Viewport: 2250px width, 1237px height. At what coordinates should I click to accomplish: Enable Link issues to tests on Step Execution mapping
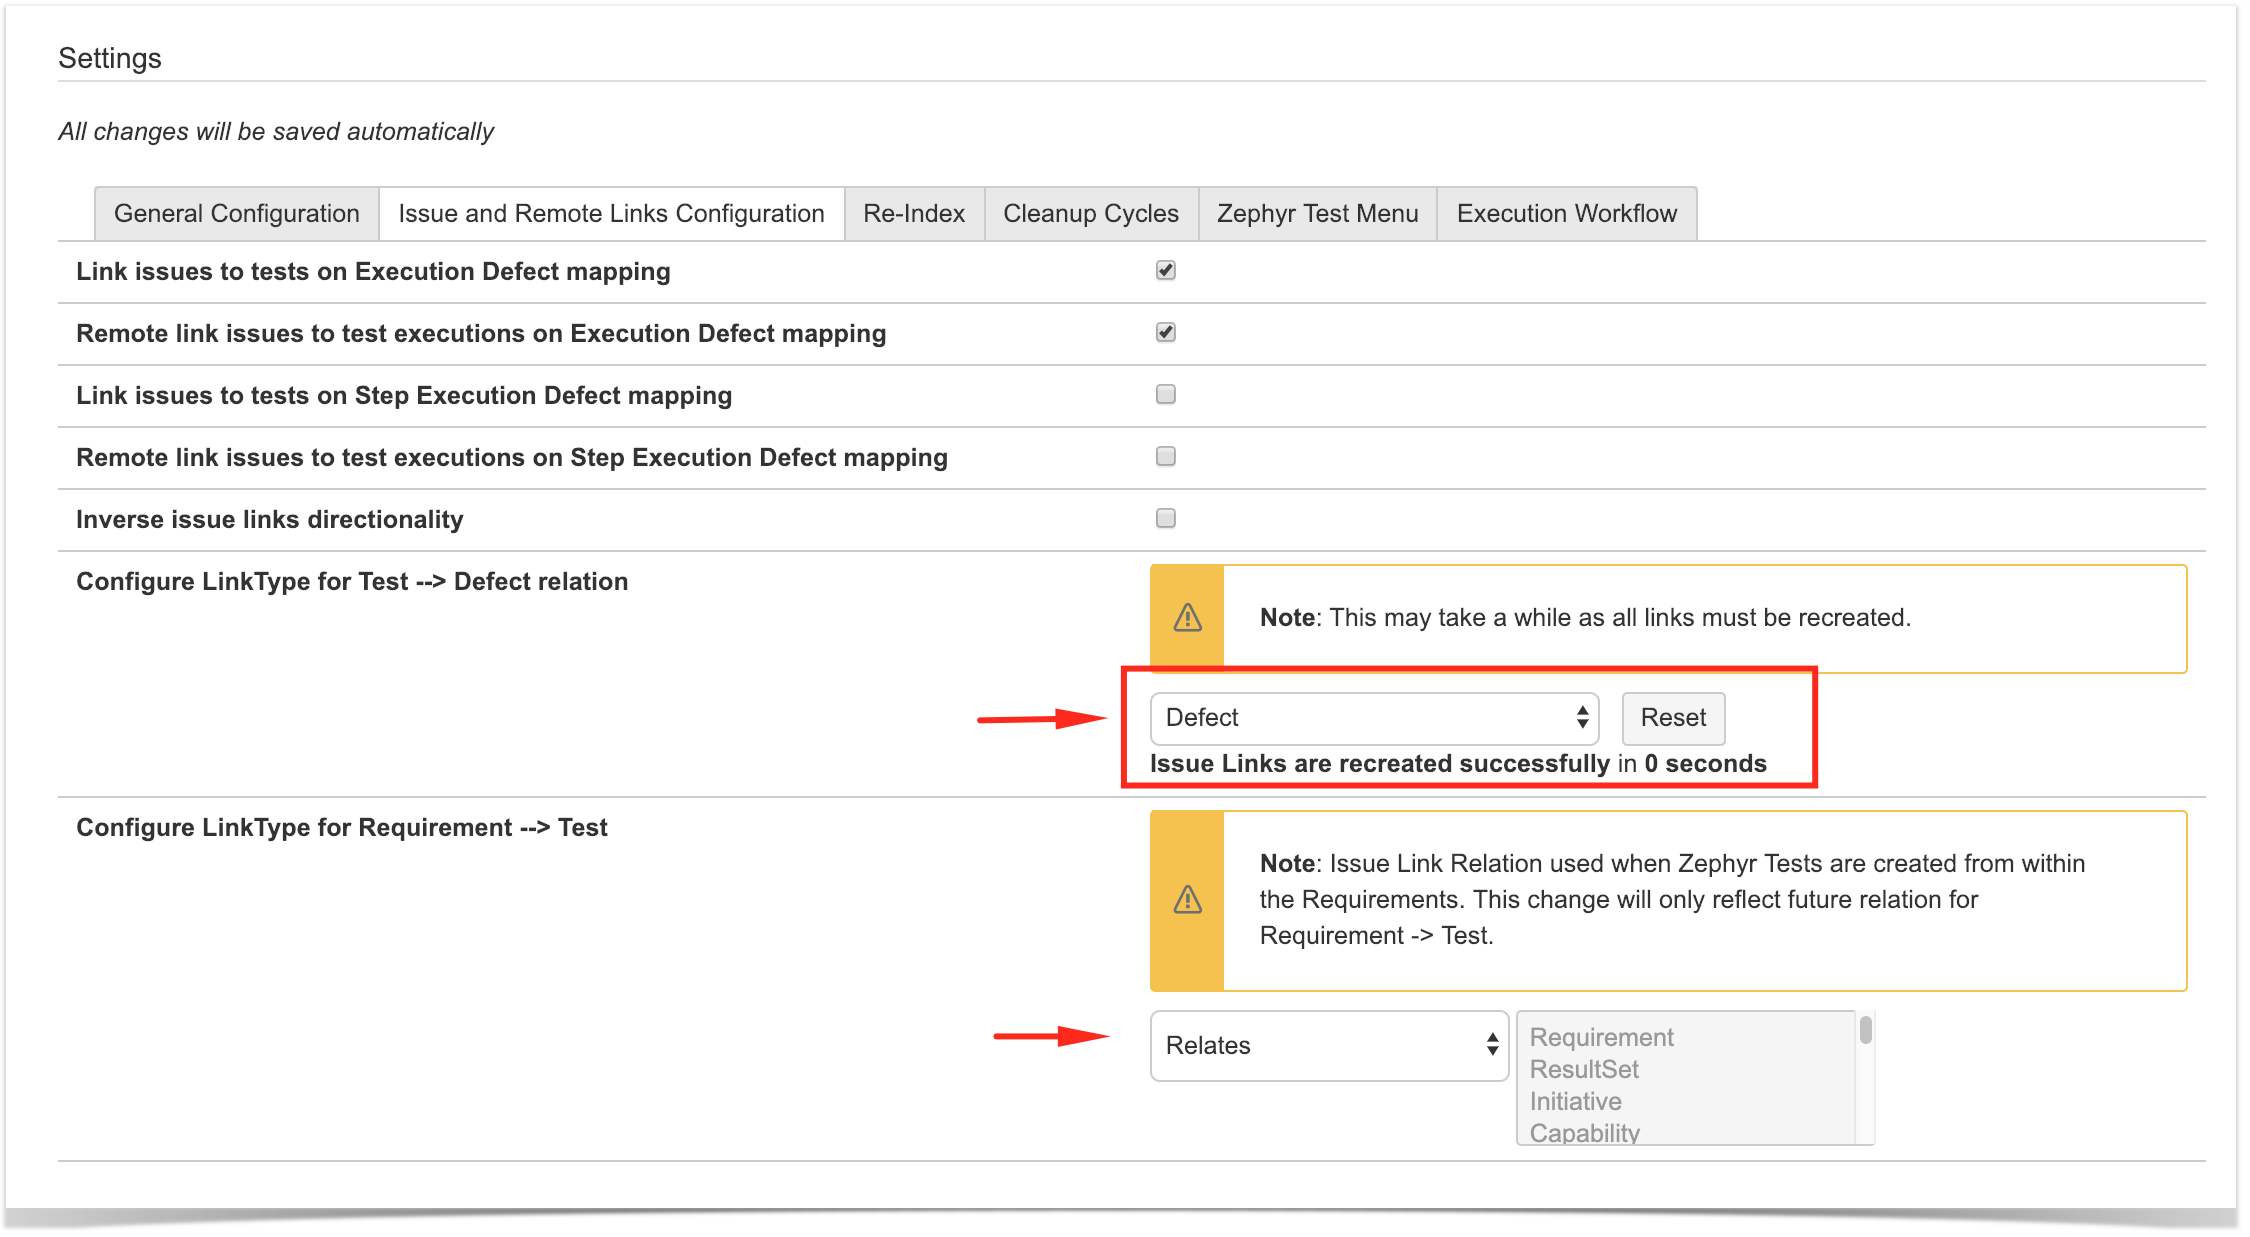tap(1166, 394)
